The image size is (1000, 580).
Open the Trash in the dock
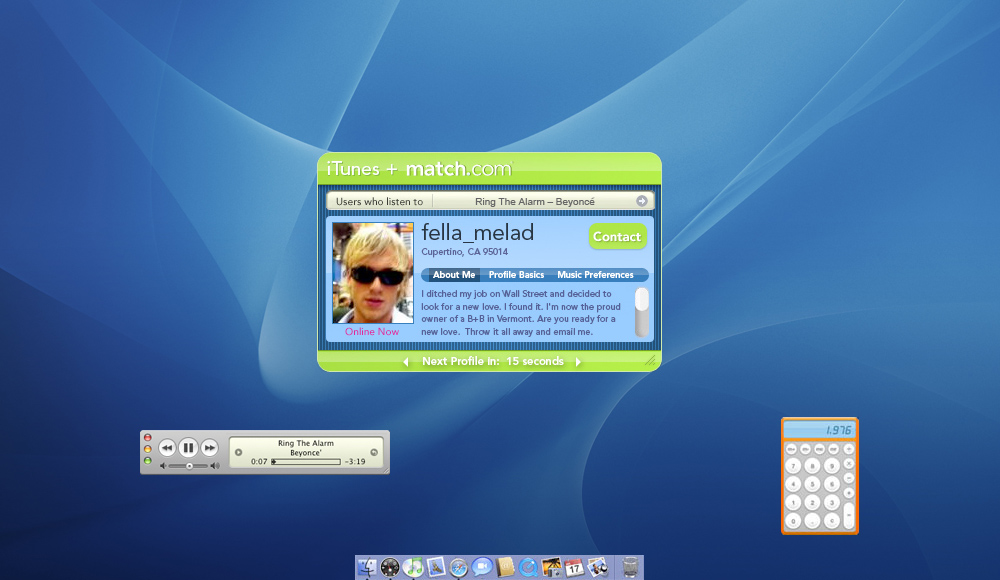coord(631,567)
